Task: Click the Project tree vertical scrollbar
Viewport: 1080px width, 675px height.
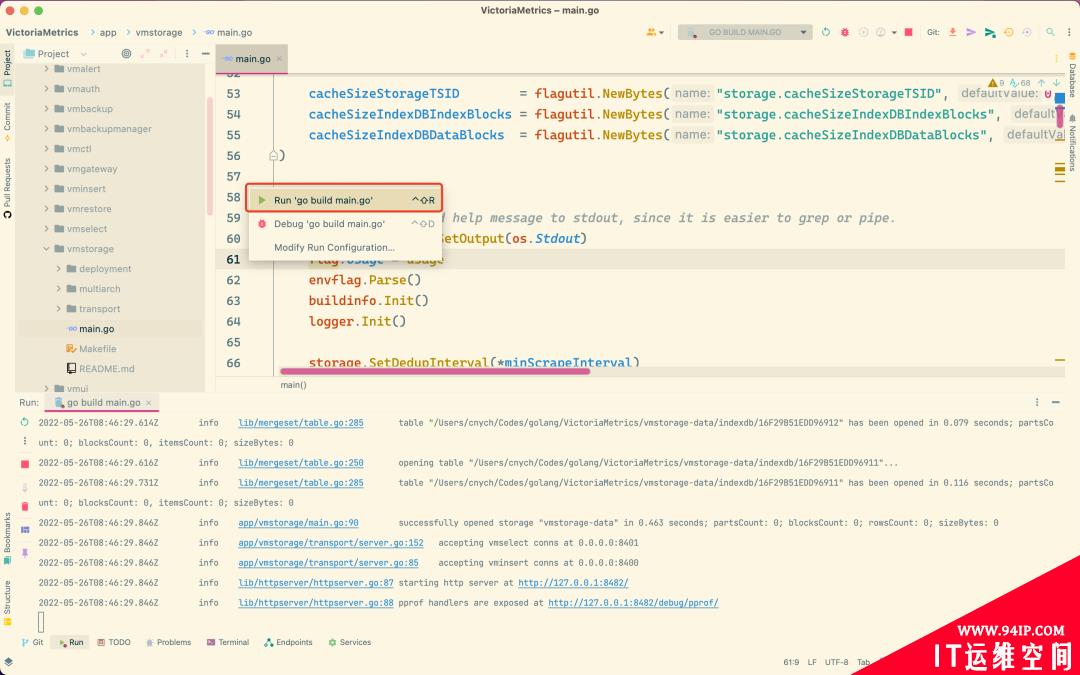Action: (209, 155)
